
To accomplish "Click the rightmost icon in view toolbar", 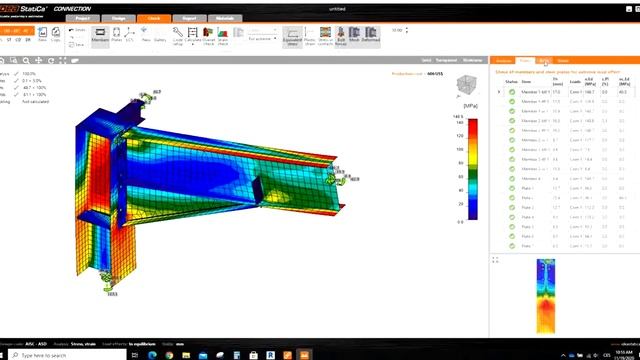I will (75, 60).
